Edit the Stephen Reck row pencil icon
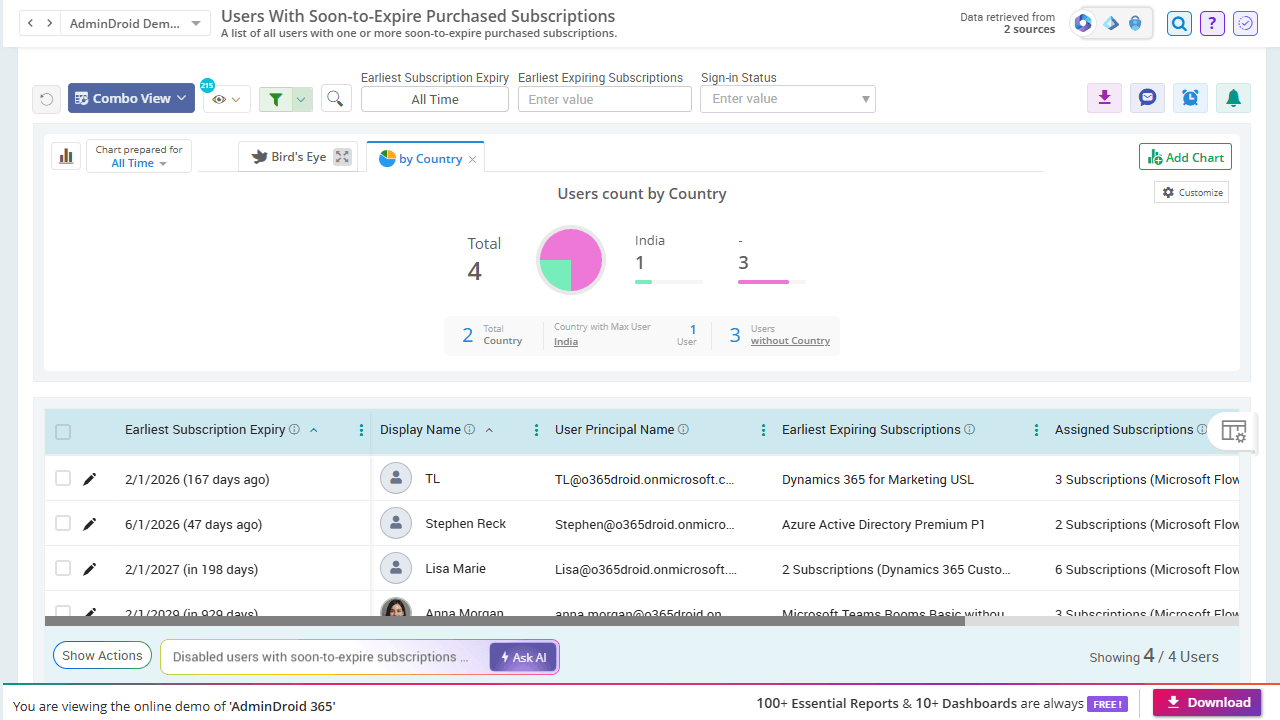The image size is (1280, 720). point(89,524)
